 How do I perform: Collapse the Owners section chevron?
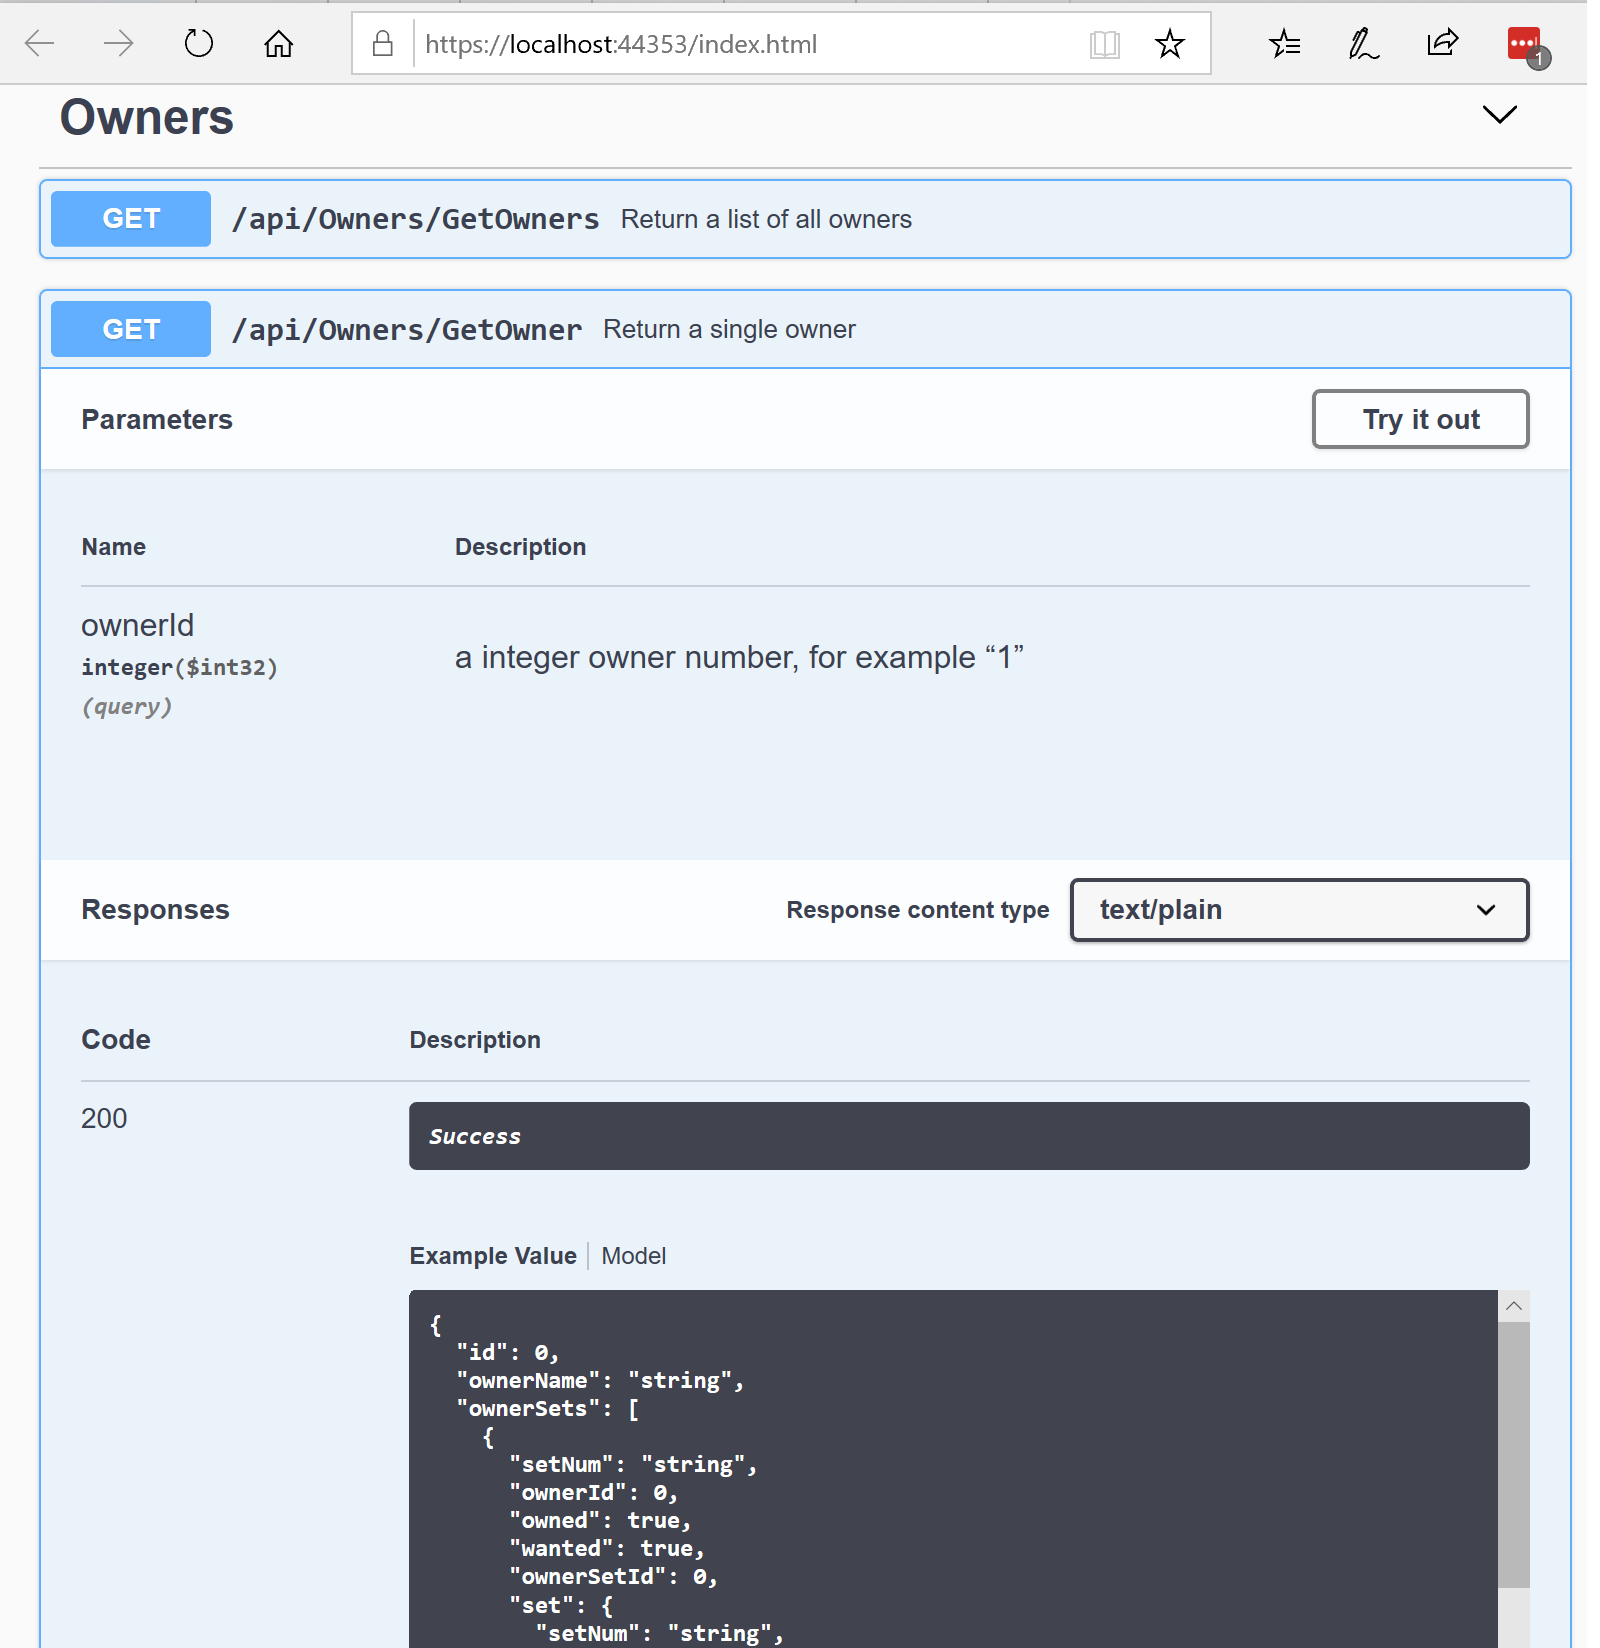coord(1499,115)
